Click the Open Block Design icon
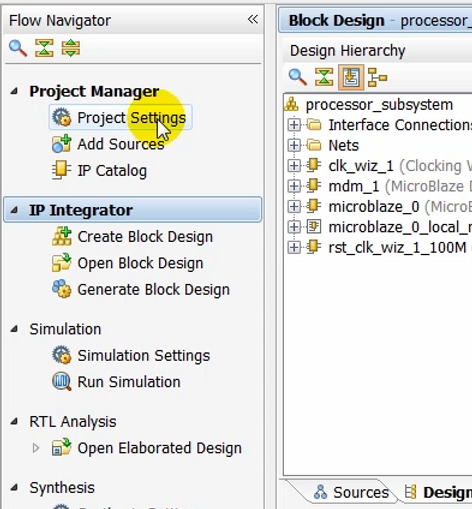This screenshot has width=472, height=509. point(62,263)
